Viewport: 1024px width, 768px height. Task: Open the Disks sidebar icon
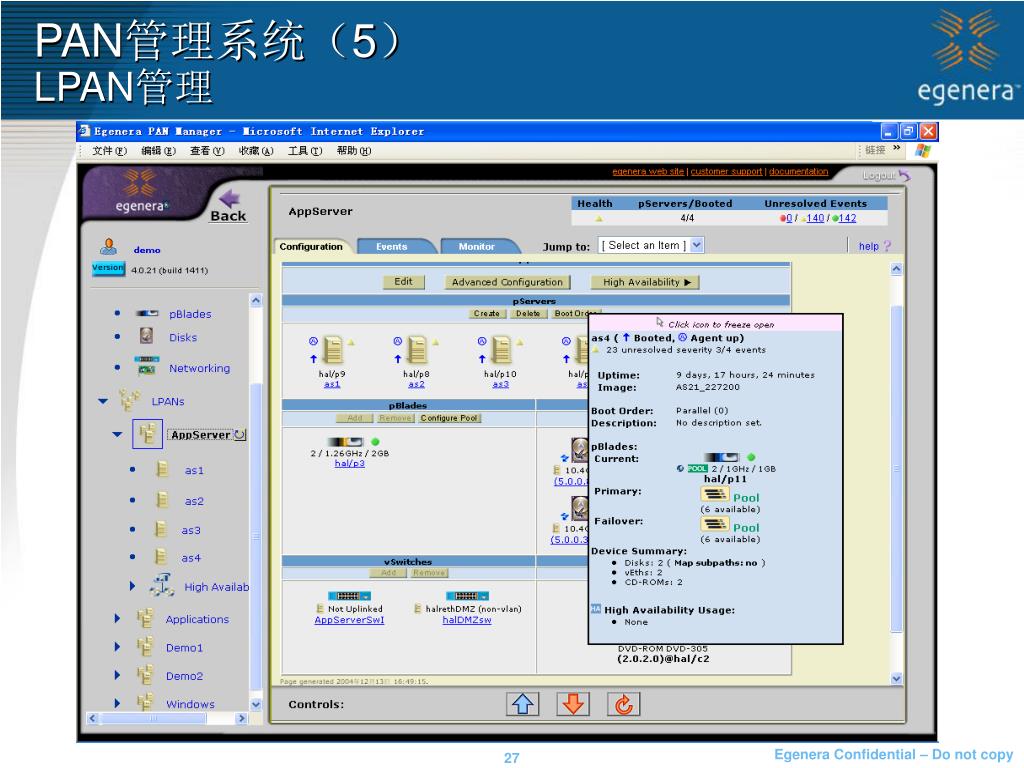[146, 336]
